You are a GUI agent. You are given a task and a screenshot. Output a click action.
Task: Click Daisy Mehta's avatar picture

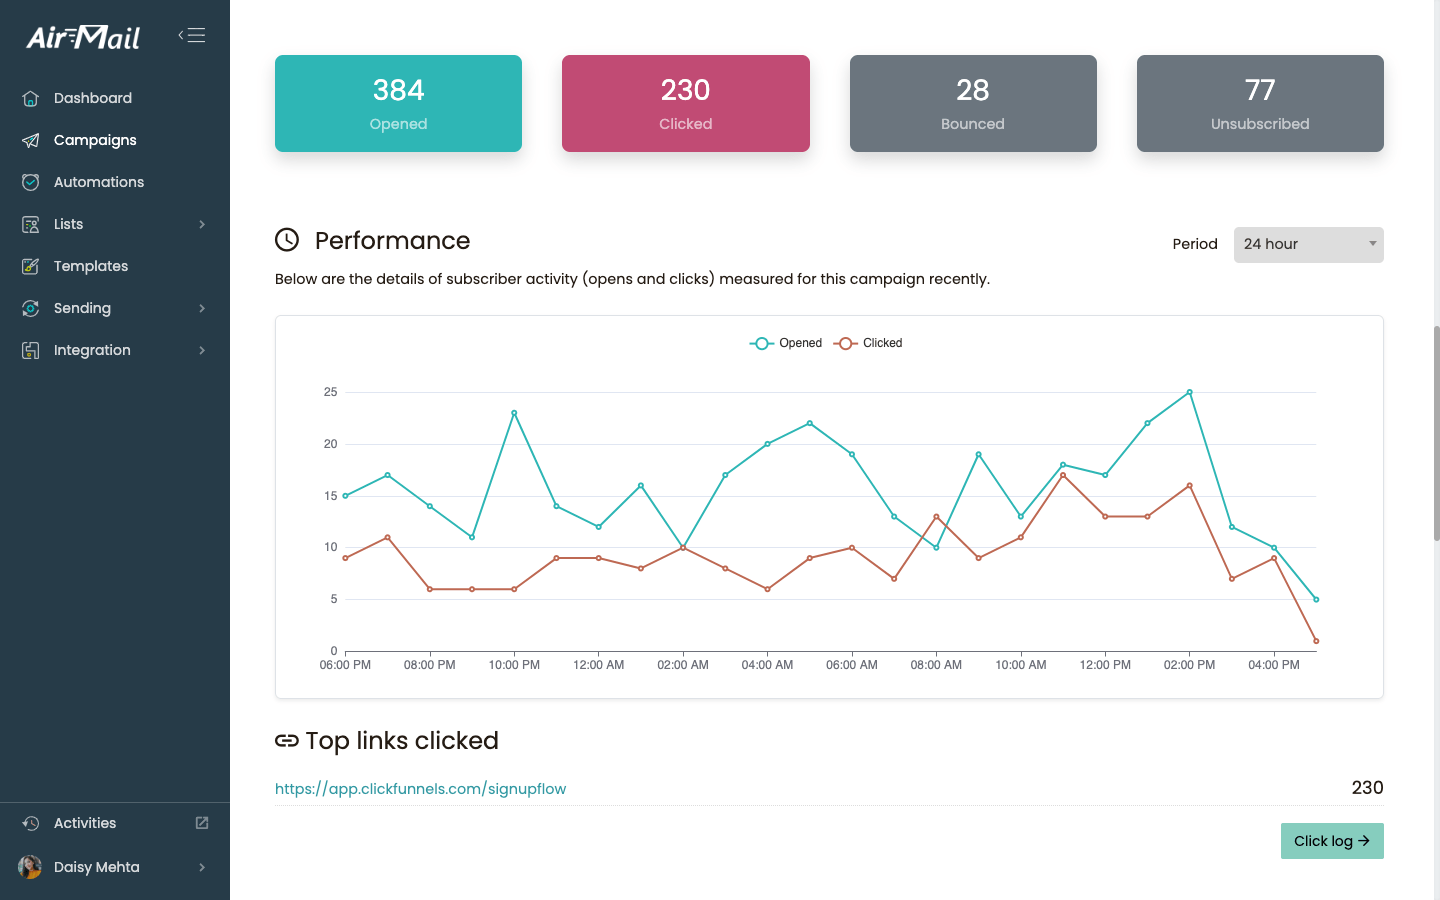[30, 867]
